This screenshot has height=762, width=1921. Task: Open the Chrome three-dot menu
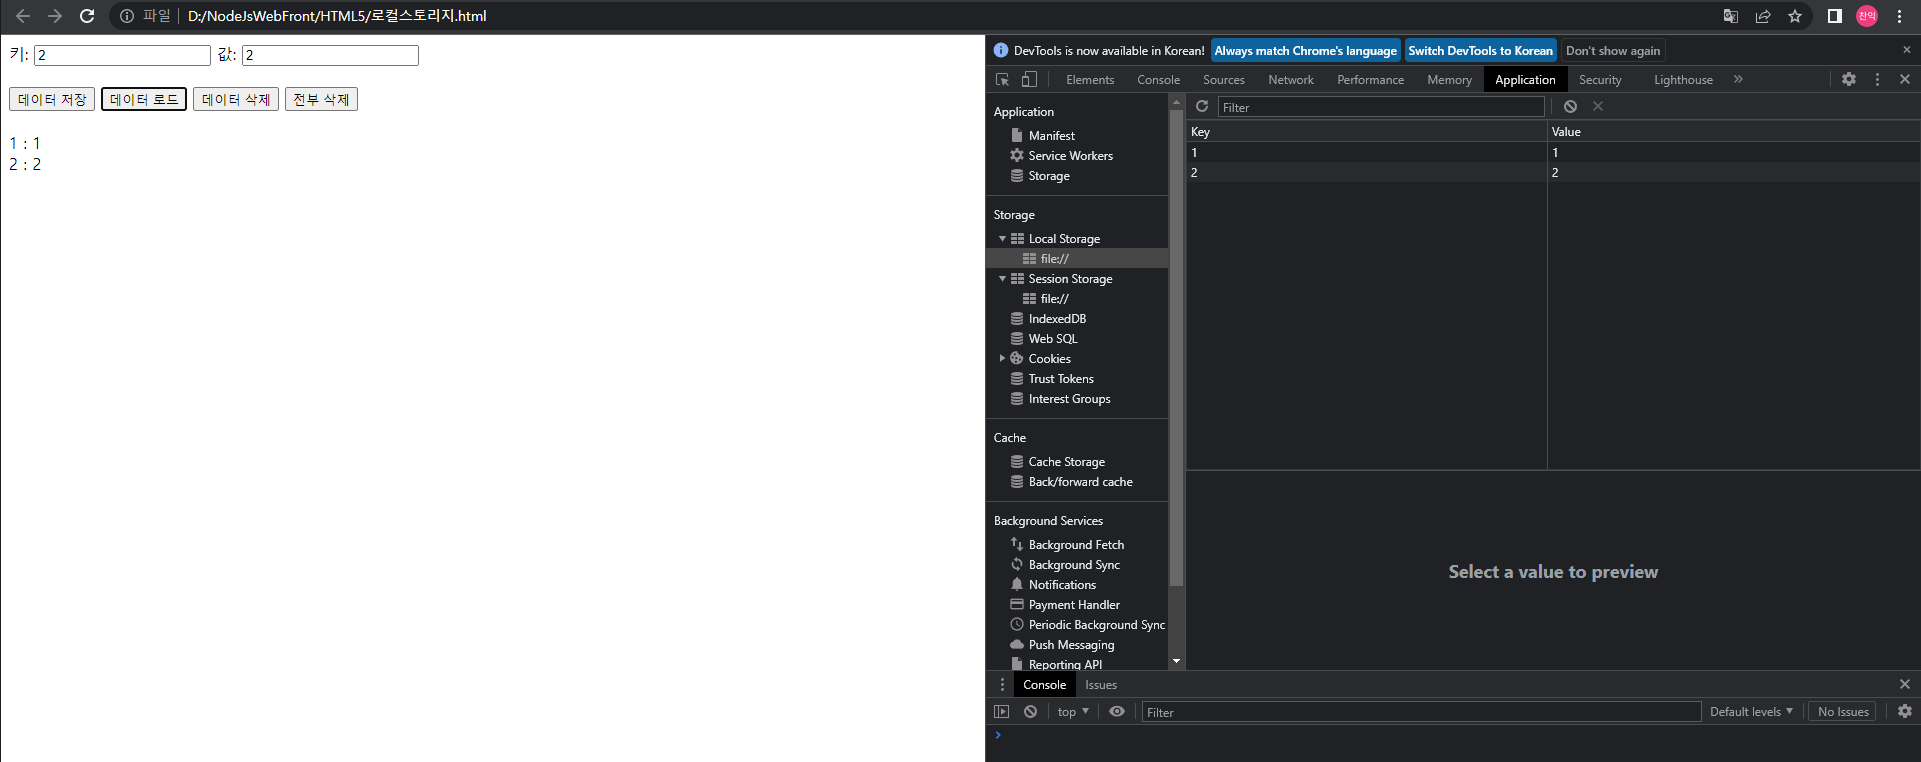coord(1899,16)
